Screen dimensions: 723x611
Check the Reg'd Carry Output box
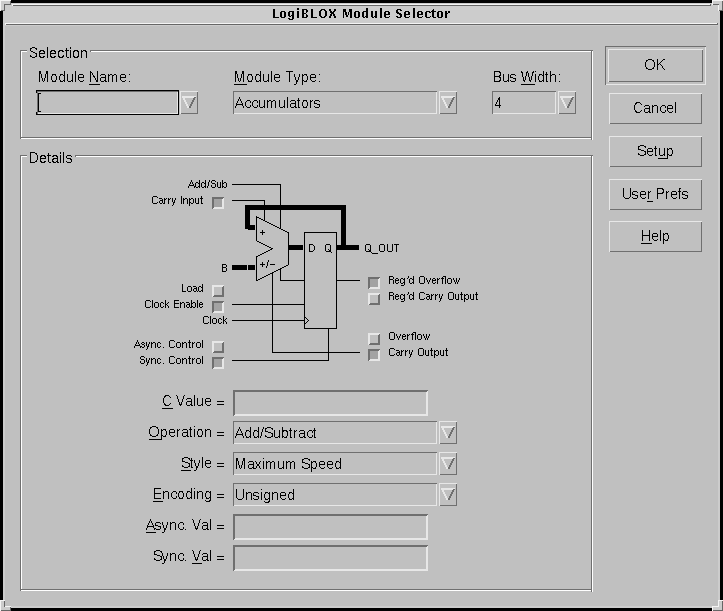(x=374, y=298)
